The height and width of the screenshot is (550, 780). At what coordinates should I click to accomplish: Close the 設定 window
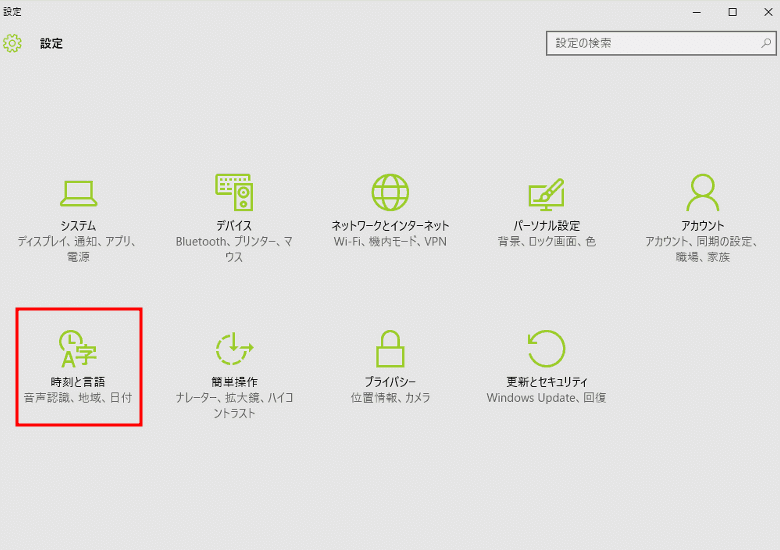[768, 12]
